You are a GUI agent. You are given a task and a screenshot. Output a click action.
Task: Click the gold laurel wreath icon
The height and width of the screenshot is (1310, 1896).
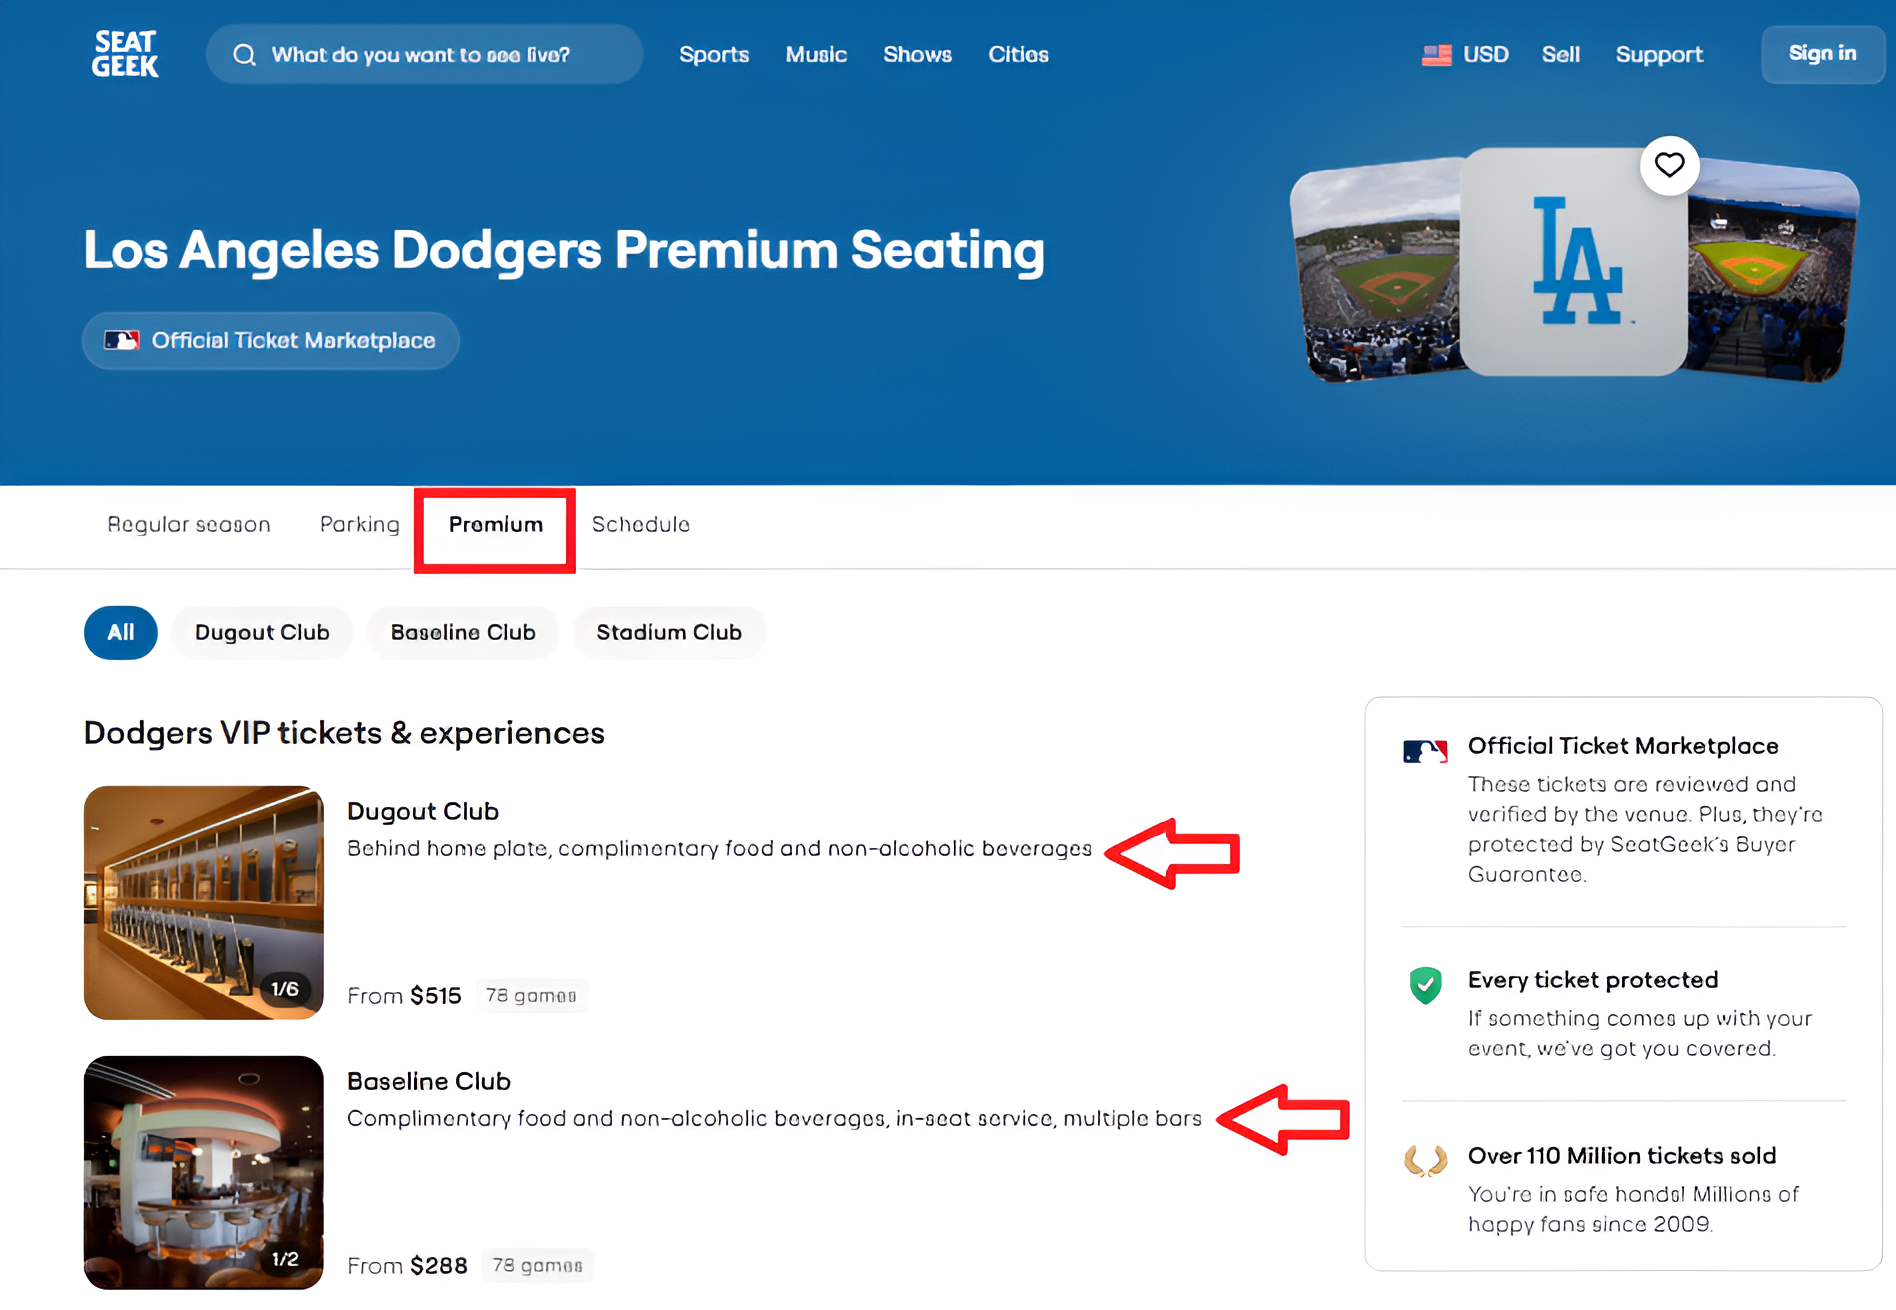pos(1425,1161)
